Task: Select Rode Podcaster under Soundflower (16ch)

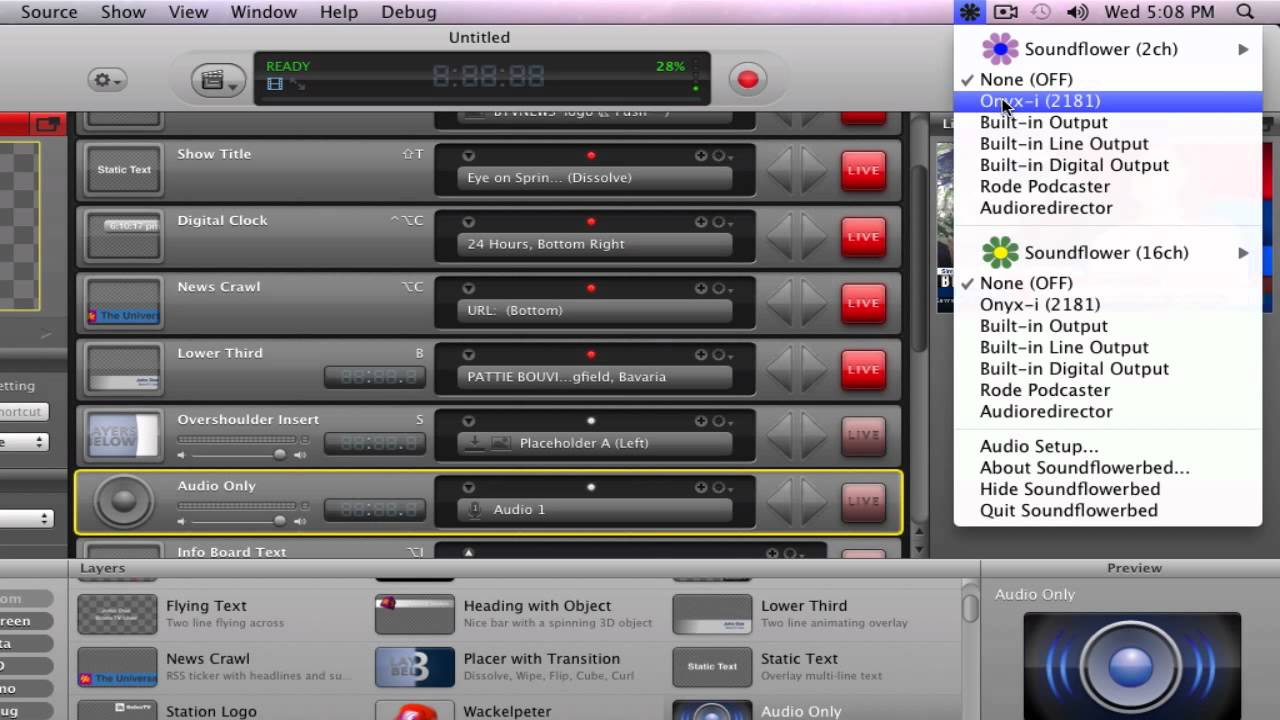Action: click(1108, 390)
